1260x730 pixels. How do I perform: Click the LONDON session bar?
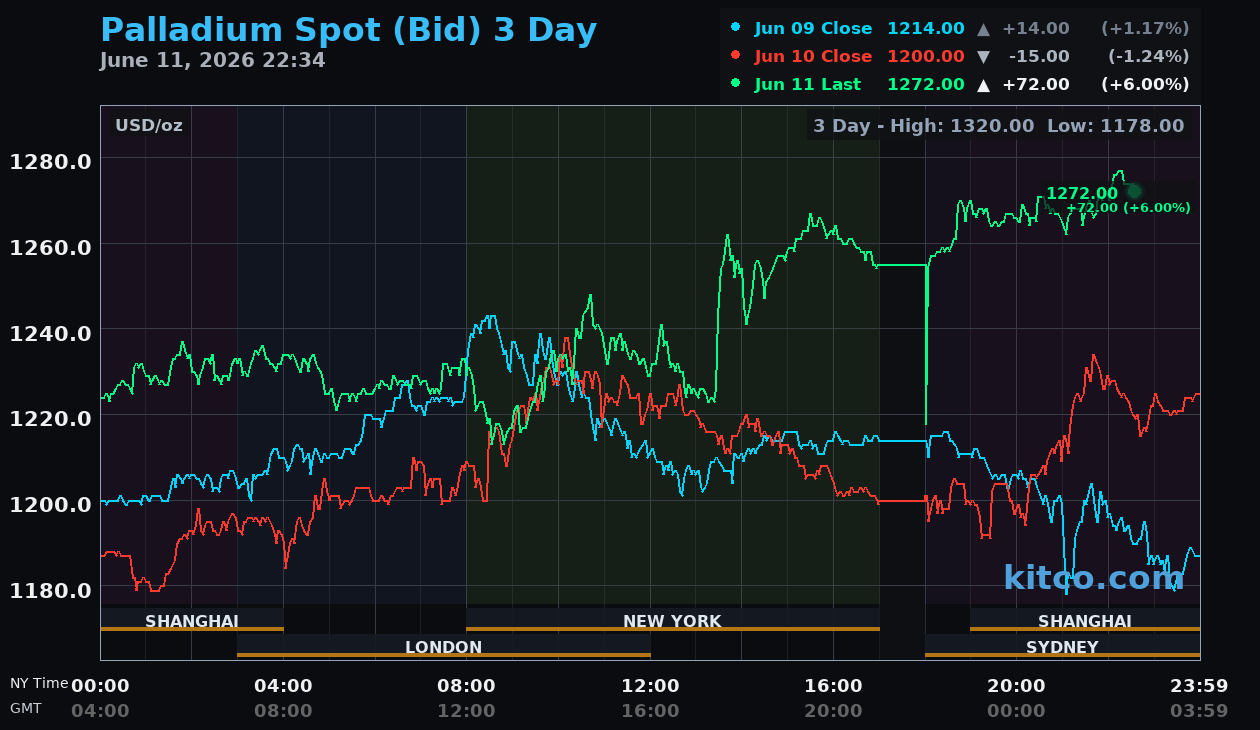pyautogui.click(x=444, y=647)
